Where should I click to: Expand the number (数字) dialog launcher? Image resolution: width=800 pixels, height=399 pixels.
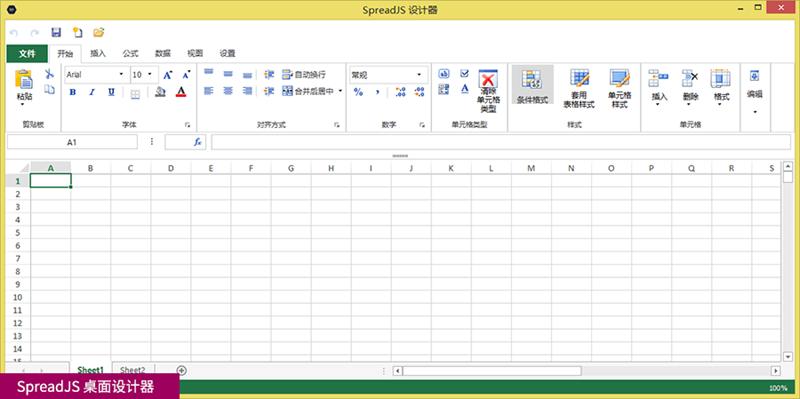pos(422,125)
